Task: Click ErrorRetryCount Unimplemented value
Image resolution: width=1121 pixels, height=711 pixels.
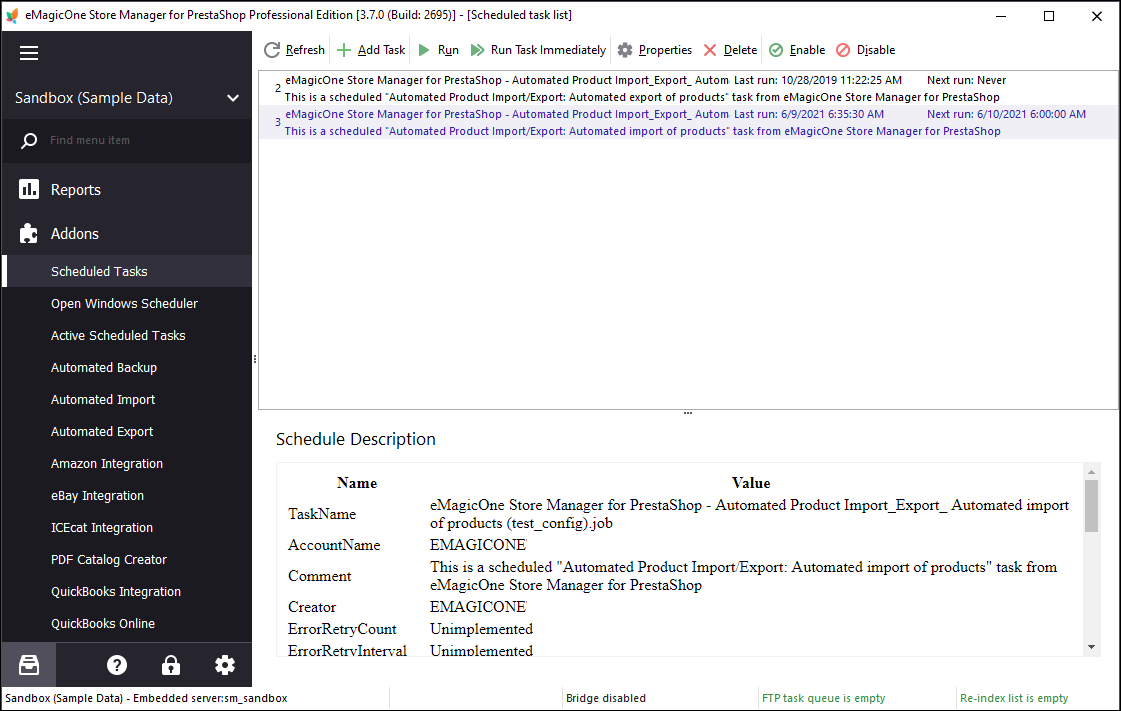Action: point(481,630)
